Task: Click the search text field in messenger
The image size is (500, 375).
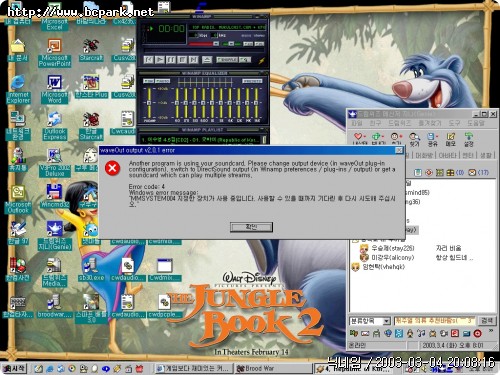Action: [434, 321]
